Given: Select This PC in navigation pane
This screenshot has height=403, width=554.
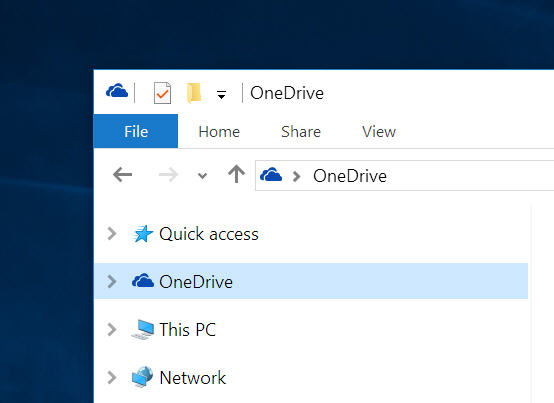Looking at the screenshot, I should 187,330.
